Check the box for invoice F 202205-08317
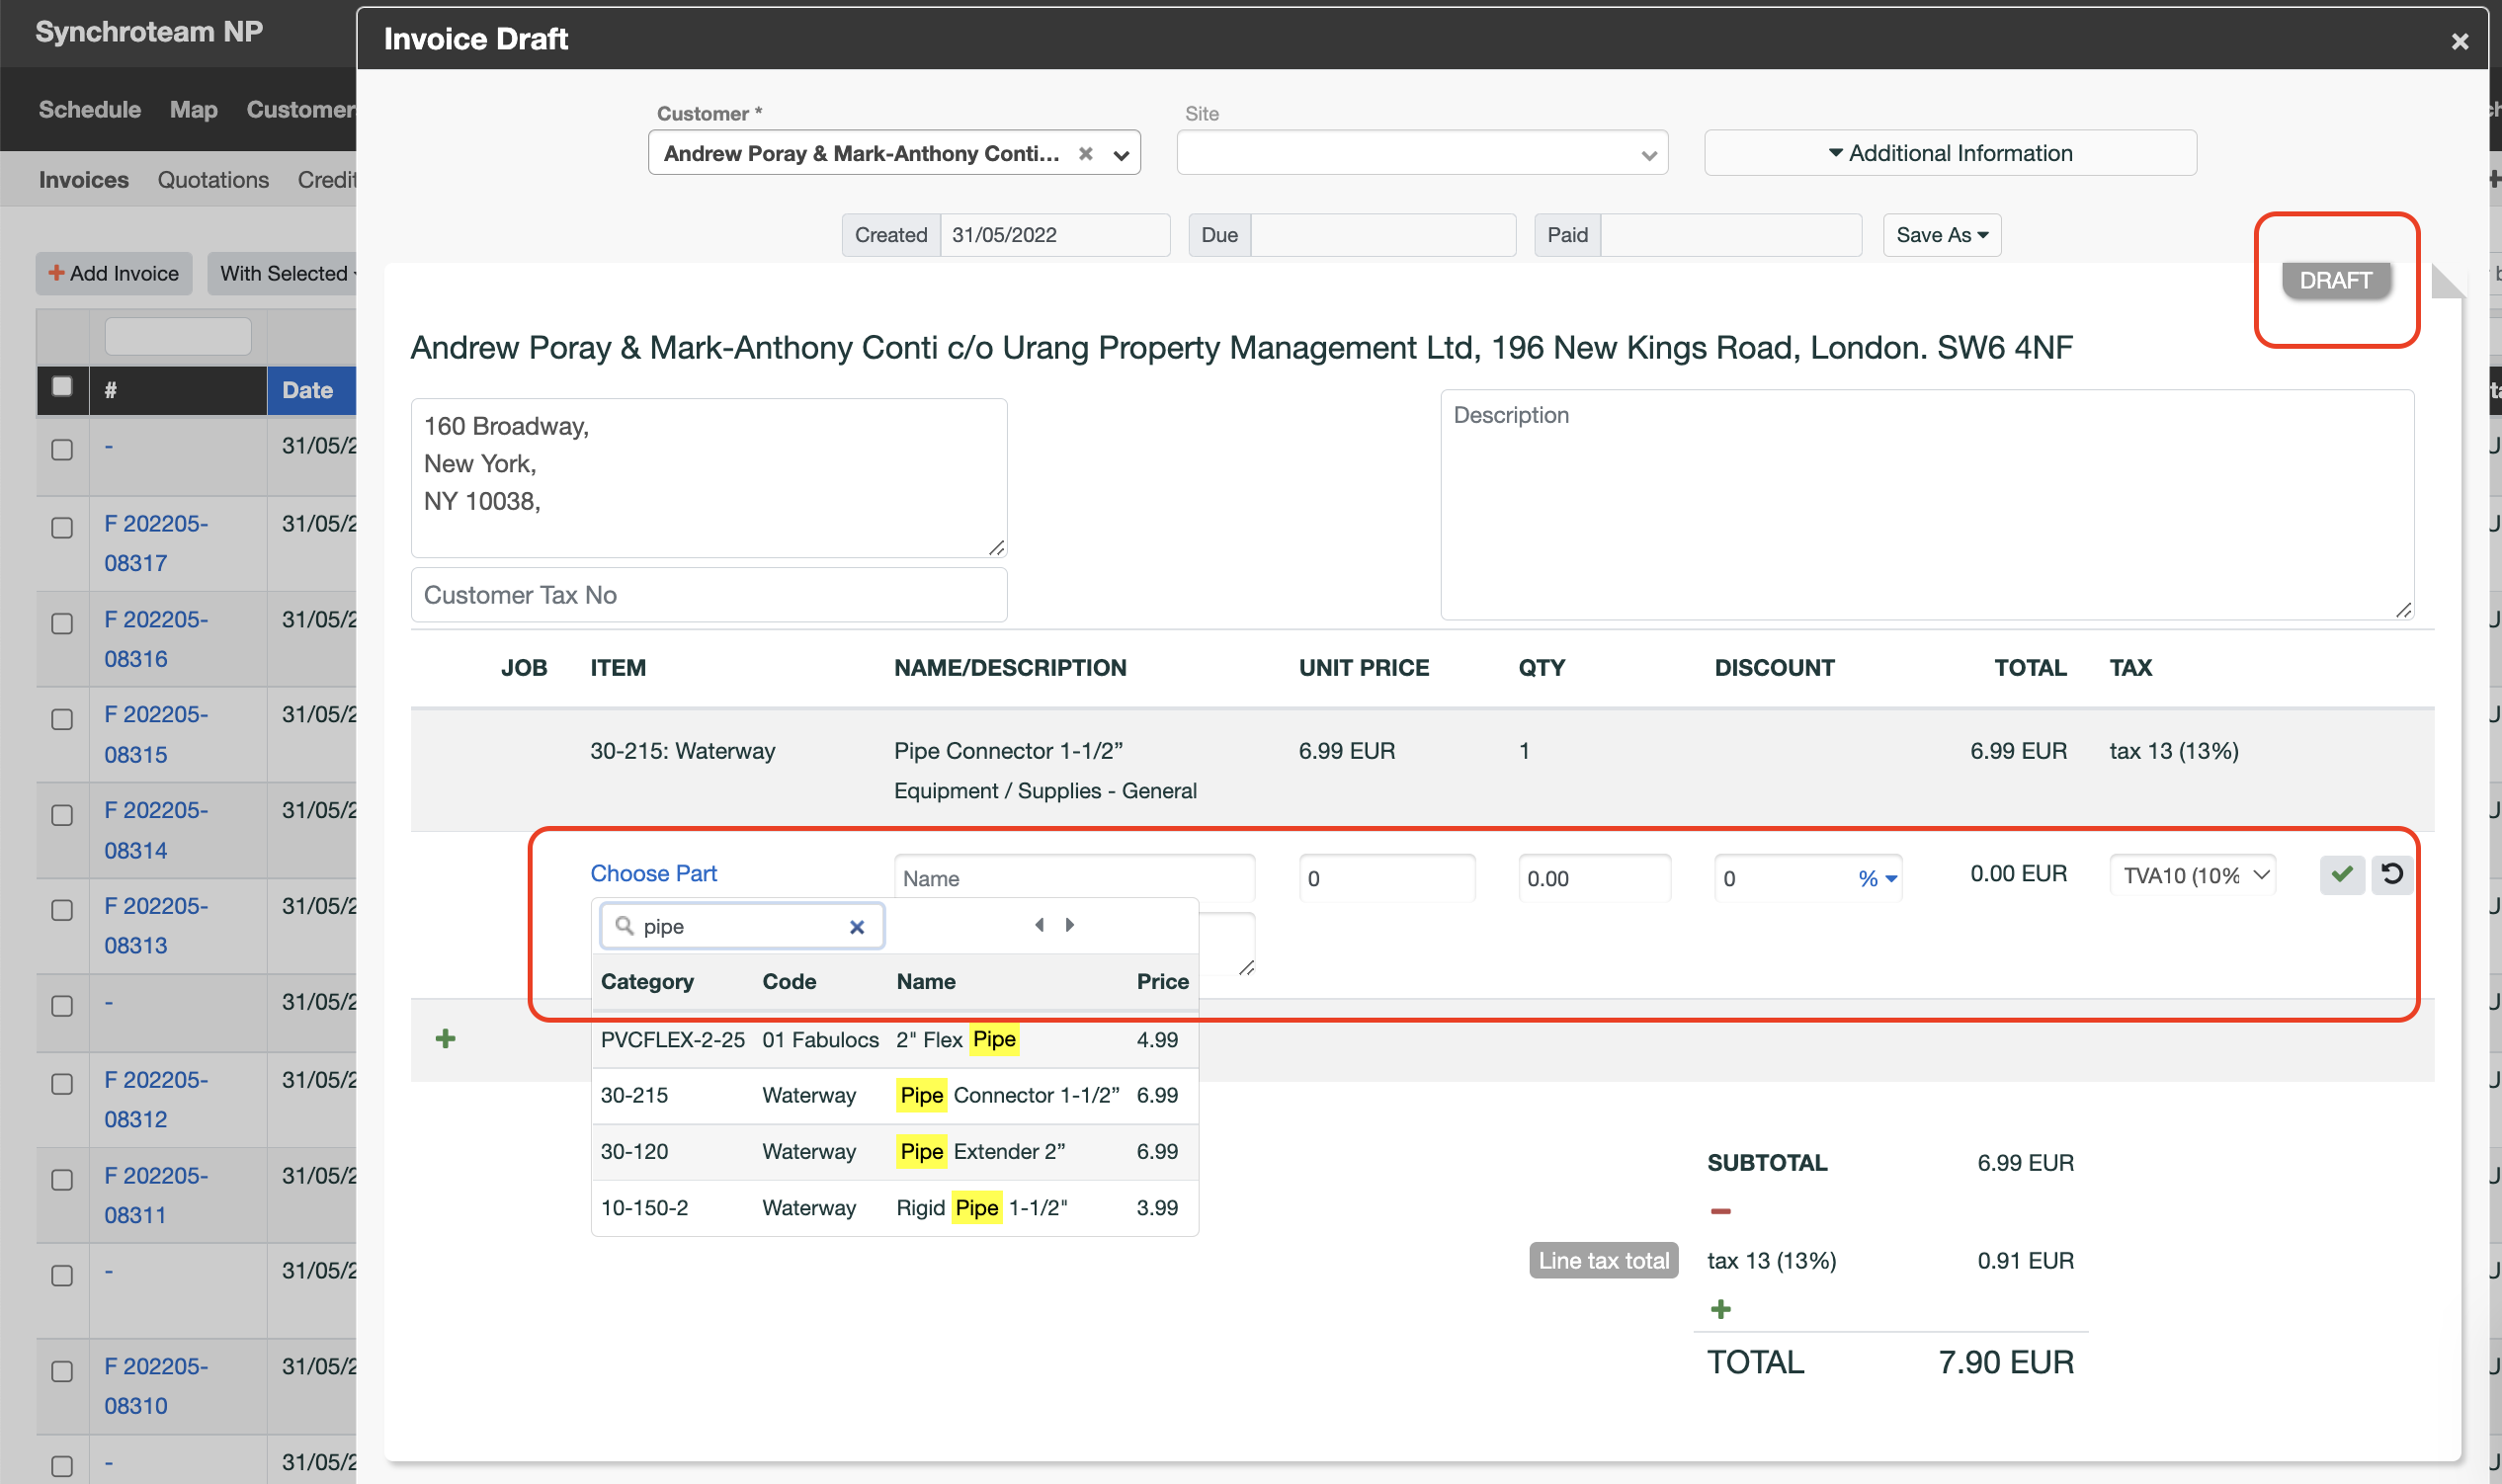 click(62, 527)
